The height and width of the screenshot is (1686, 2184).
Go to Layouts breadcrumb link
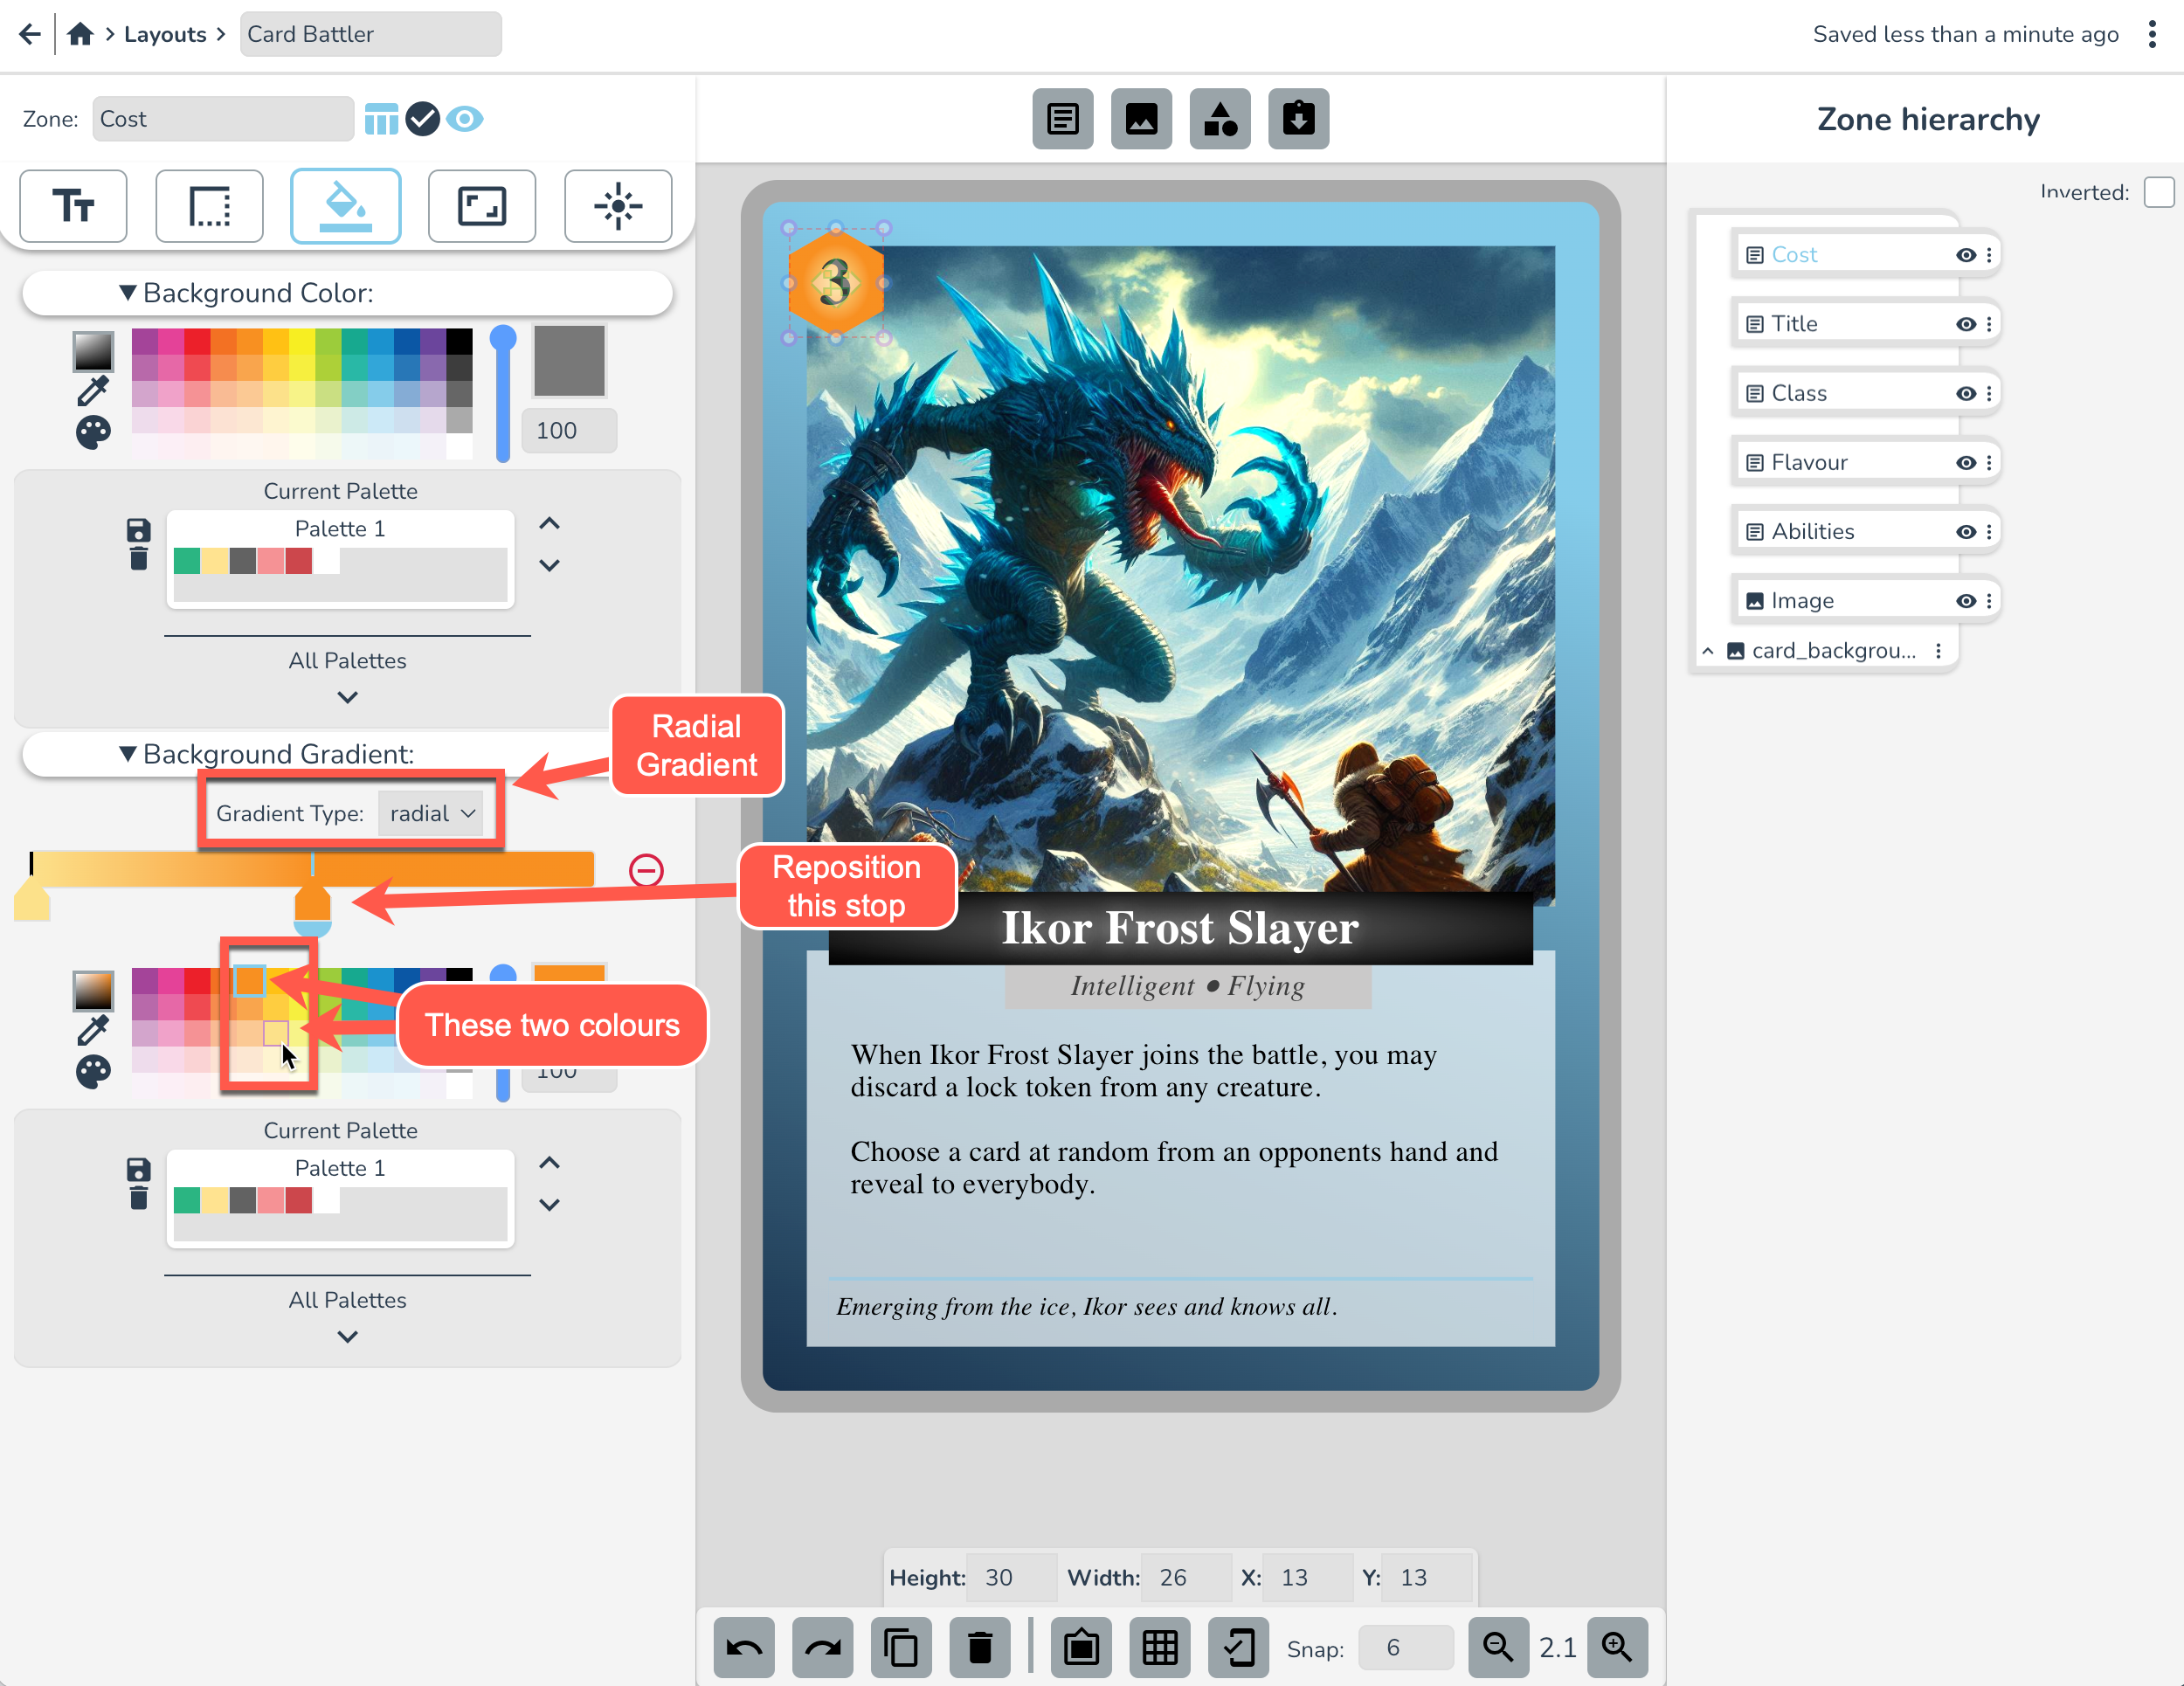coord(165,34)
